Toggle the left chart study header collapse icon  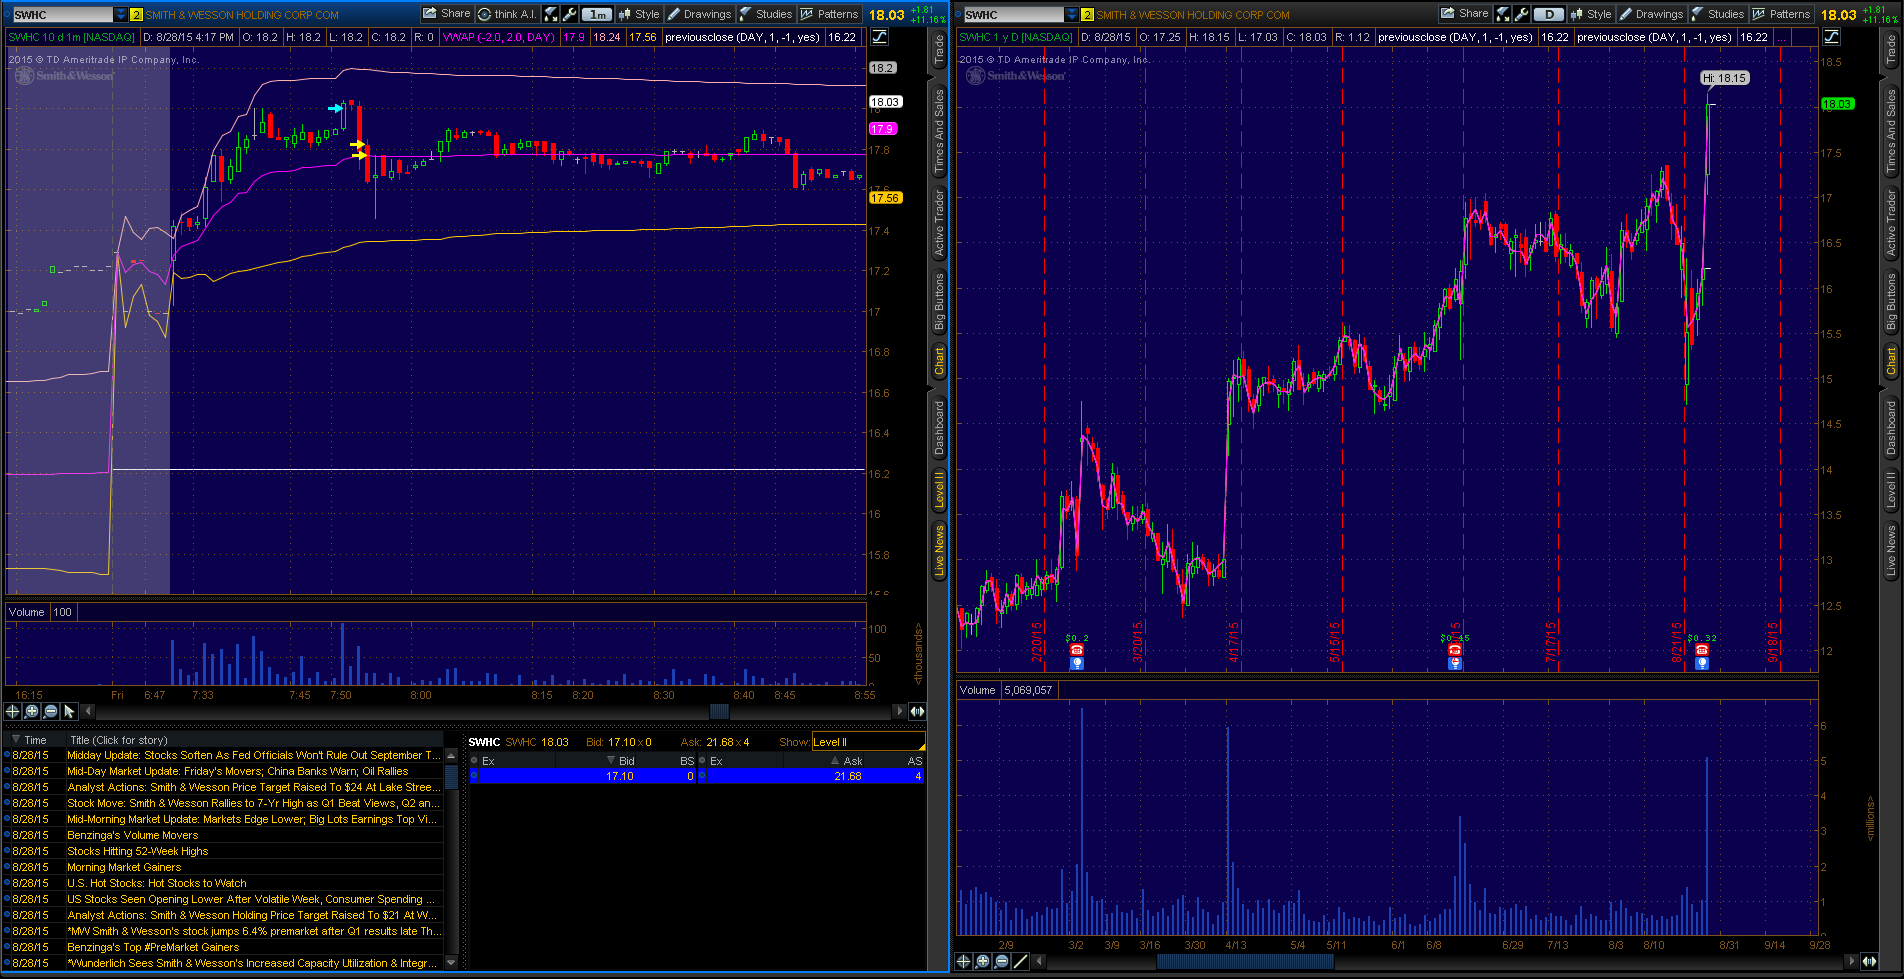pos(879,37)
